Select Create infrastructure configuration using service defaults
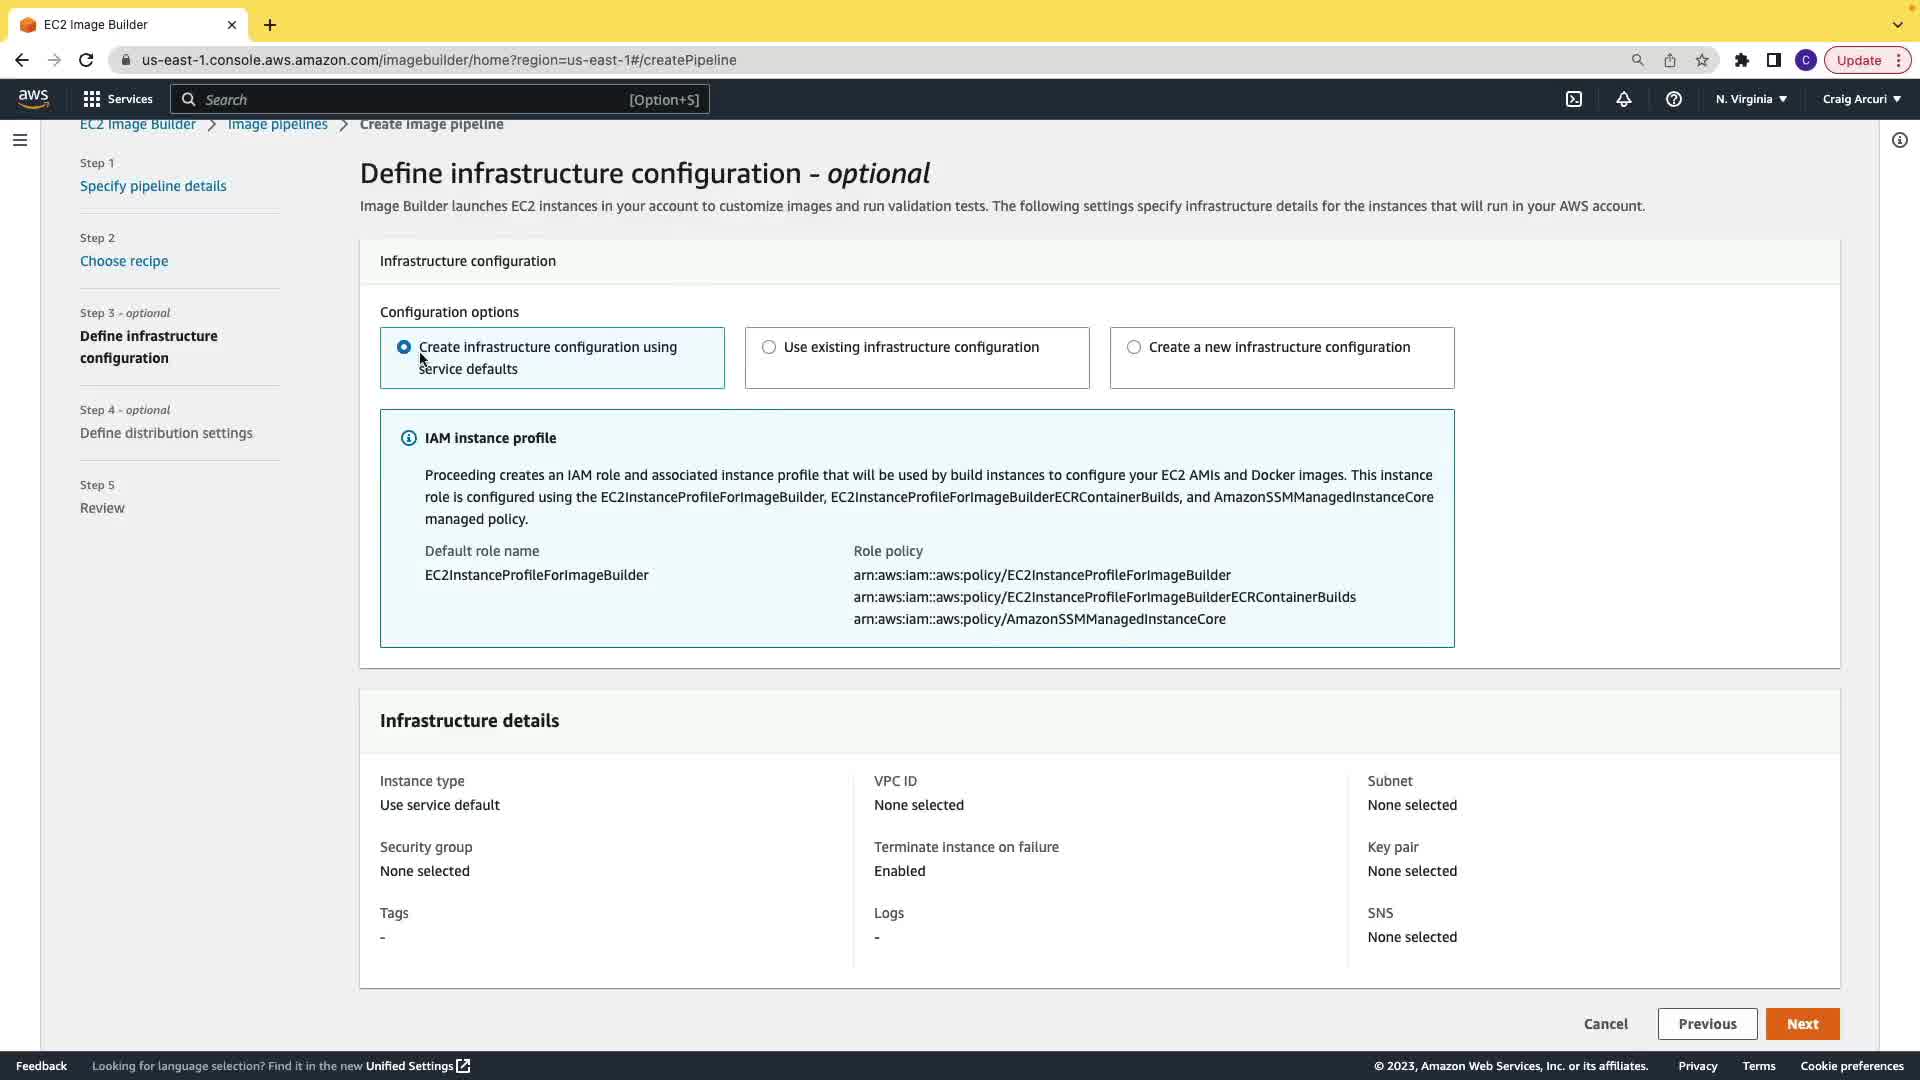This screenshot has width=1920, height=1080. pyautogui.click(x=404, y=347)
